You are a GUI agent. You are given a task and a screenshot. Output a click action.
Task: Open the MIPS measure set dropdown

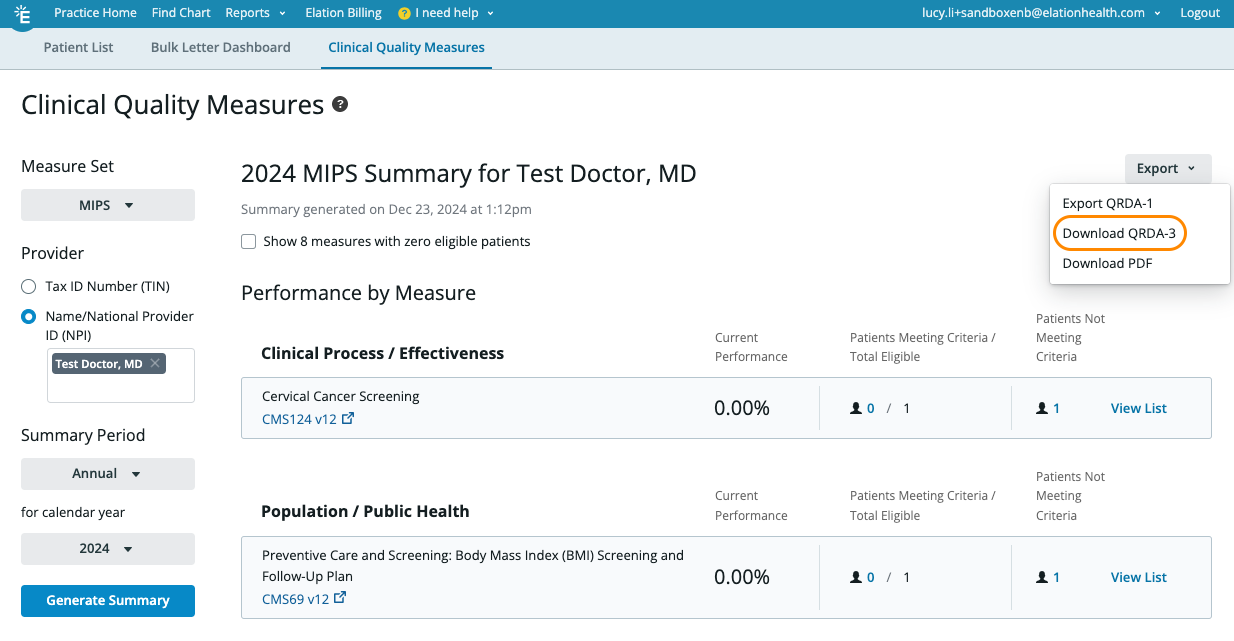tap(108, 206)
